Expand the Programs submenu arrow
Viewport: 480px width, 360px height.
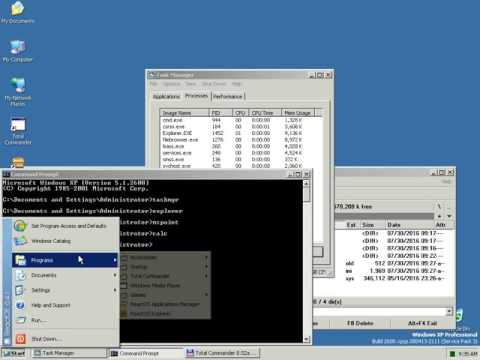tap(115, 260)
